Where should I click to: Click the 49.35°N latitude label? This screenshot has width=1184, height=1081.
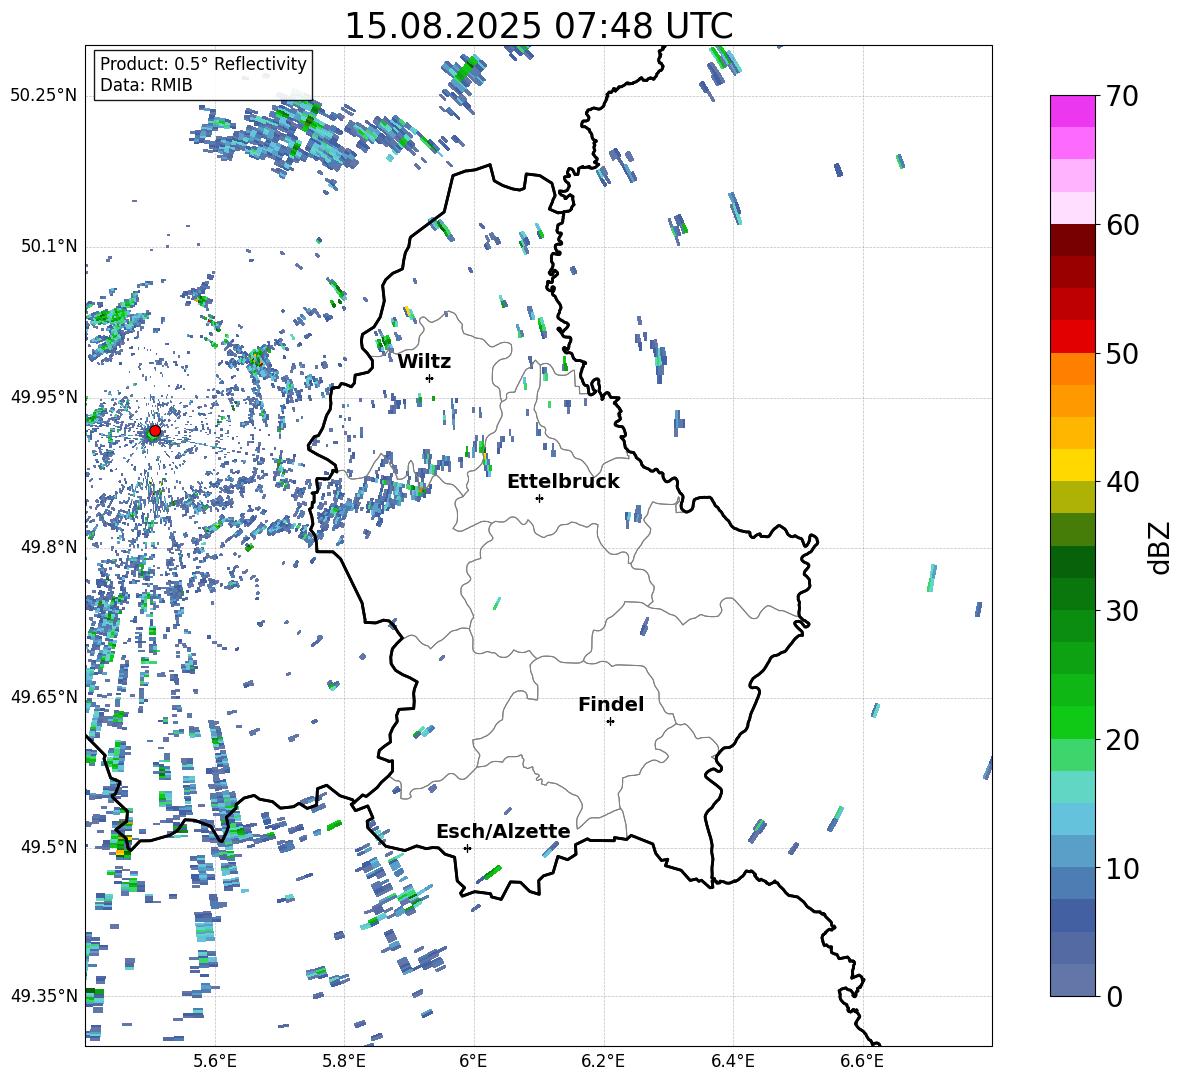tap(44, 996)
